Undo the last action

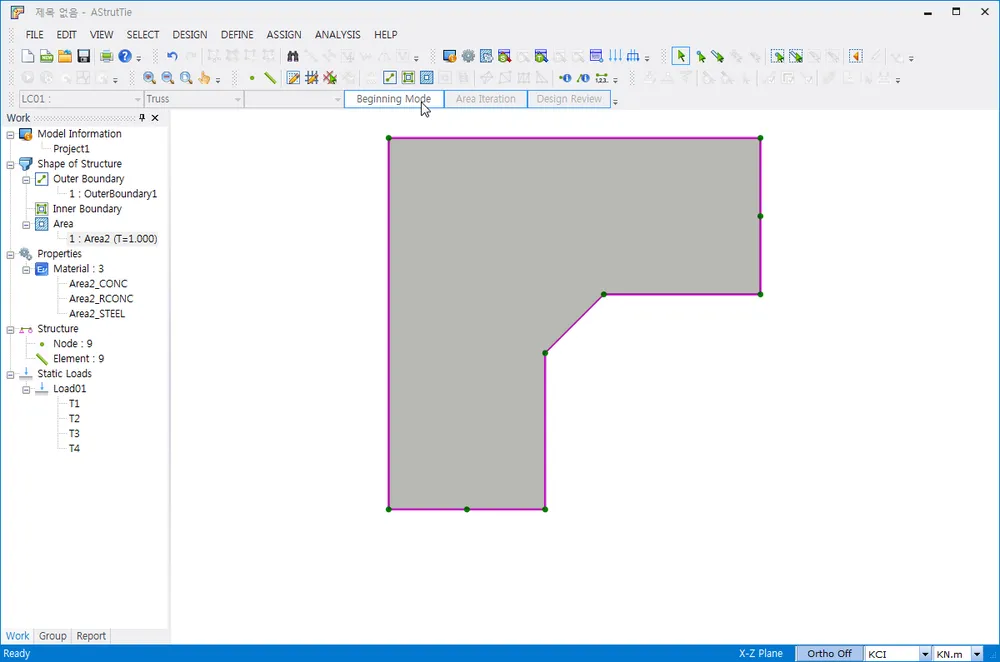click(172, 57)
